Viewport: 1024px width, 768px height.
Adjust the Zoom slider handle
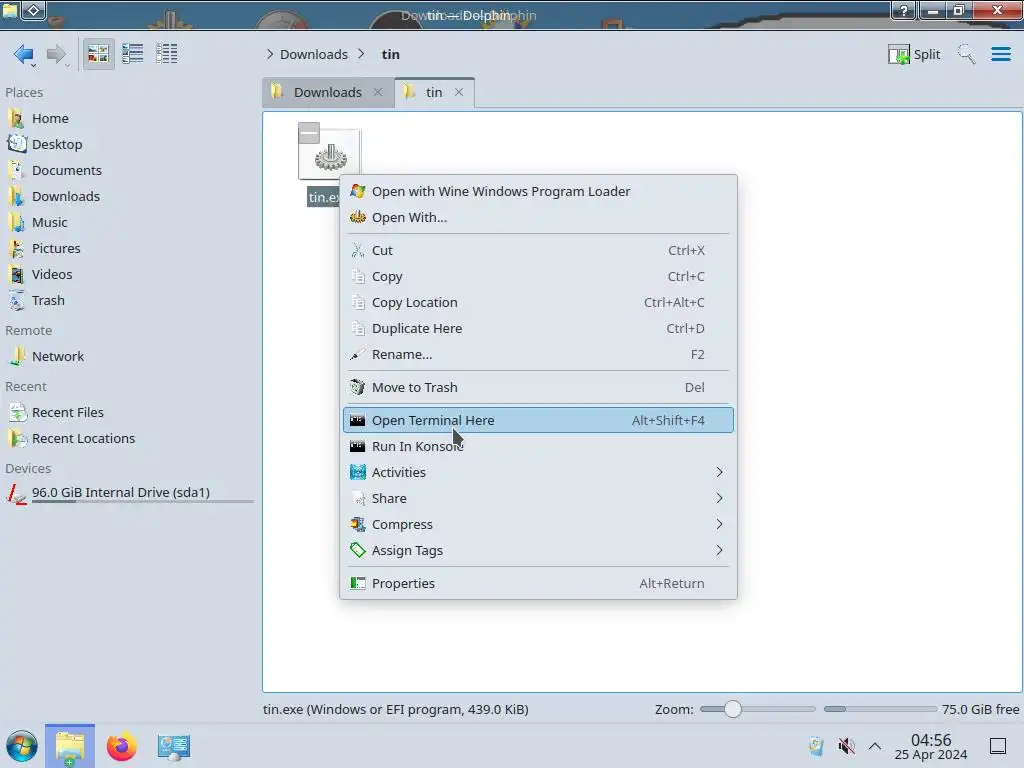coord(733,709)
